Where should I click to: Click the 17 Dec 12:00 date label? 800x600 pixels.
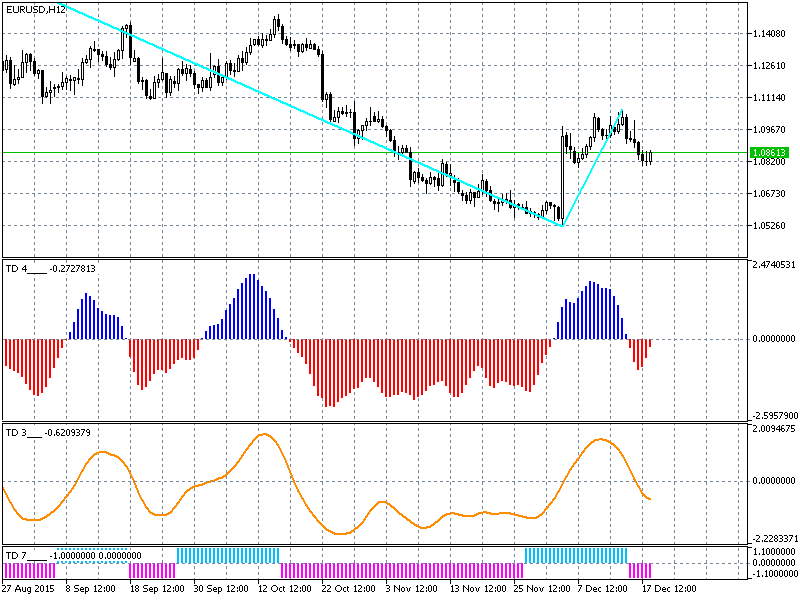pos(669,589)
